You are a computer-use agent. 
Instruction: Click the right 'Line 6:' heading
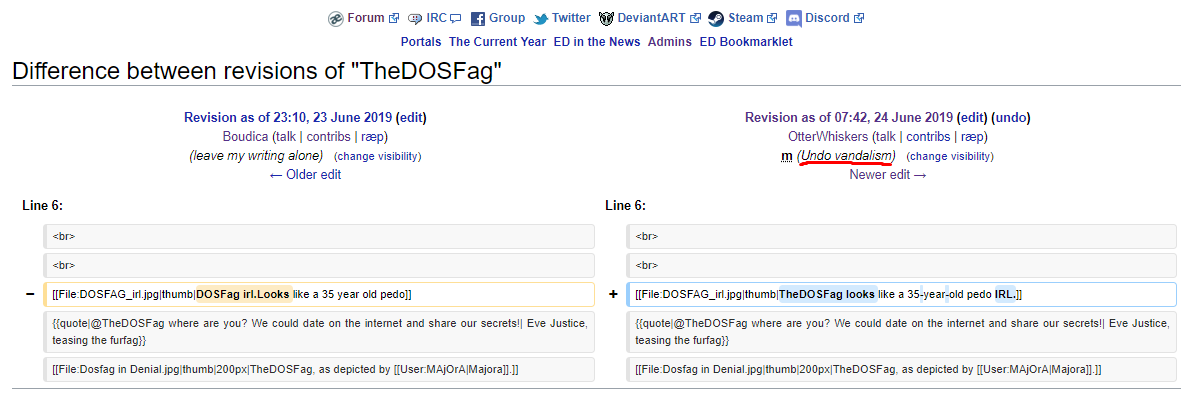pos(625,206)
